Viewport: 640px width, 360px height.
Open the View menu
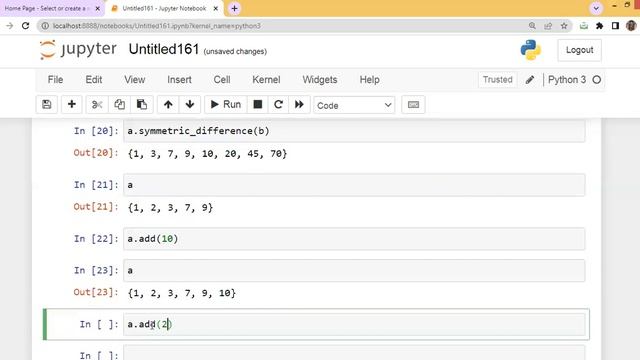point(135,80)
